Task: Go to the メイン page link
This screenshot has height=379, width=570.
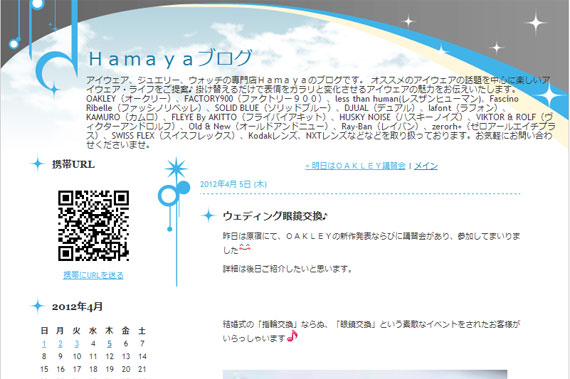Action: tap(426, 166)
